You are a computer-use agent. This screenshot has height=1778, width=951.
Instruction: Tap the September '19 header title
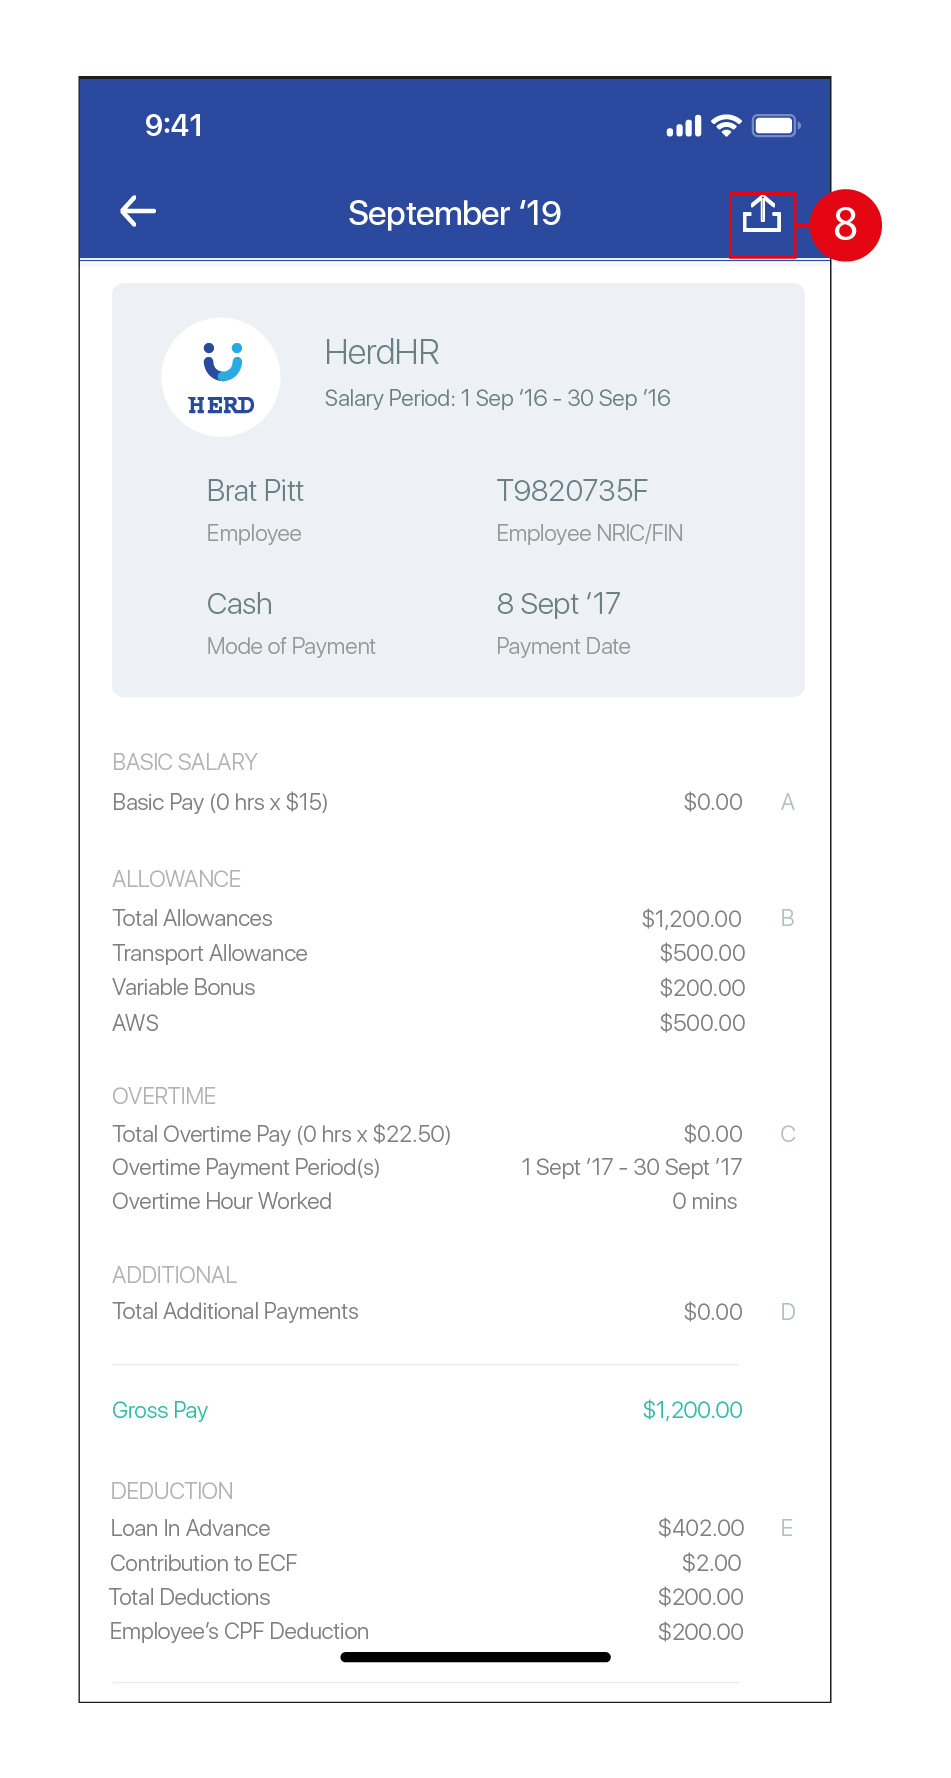coord(454,213)
